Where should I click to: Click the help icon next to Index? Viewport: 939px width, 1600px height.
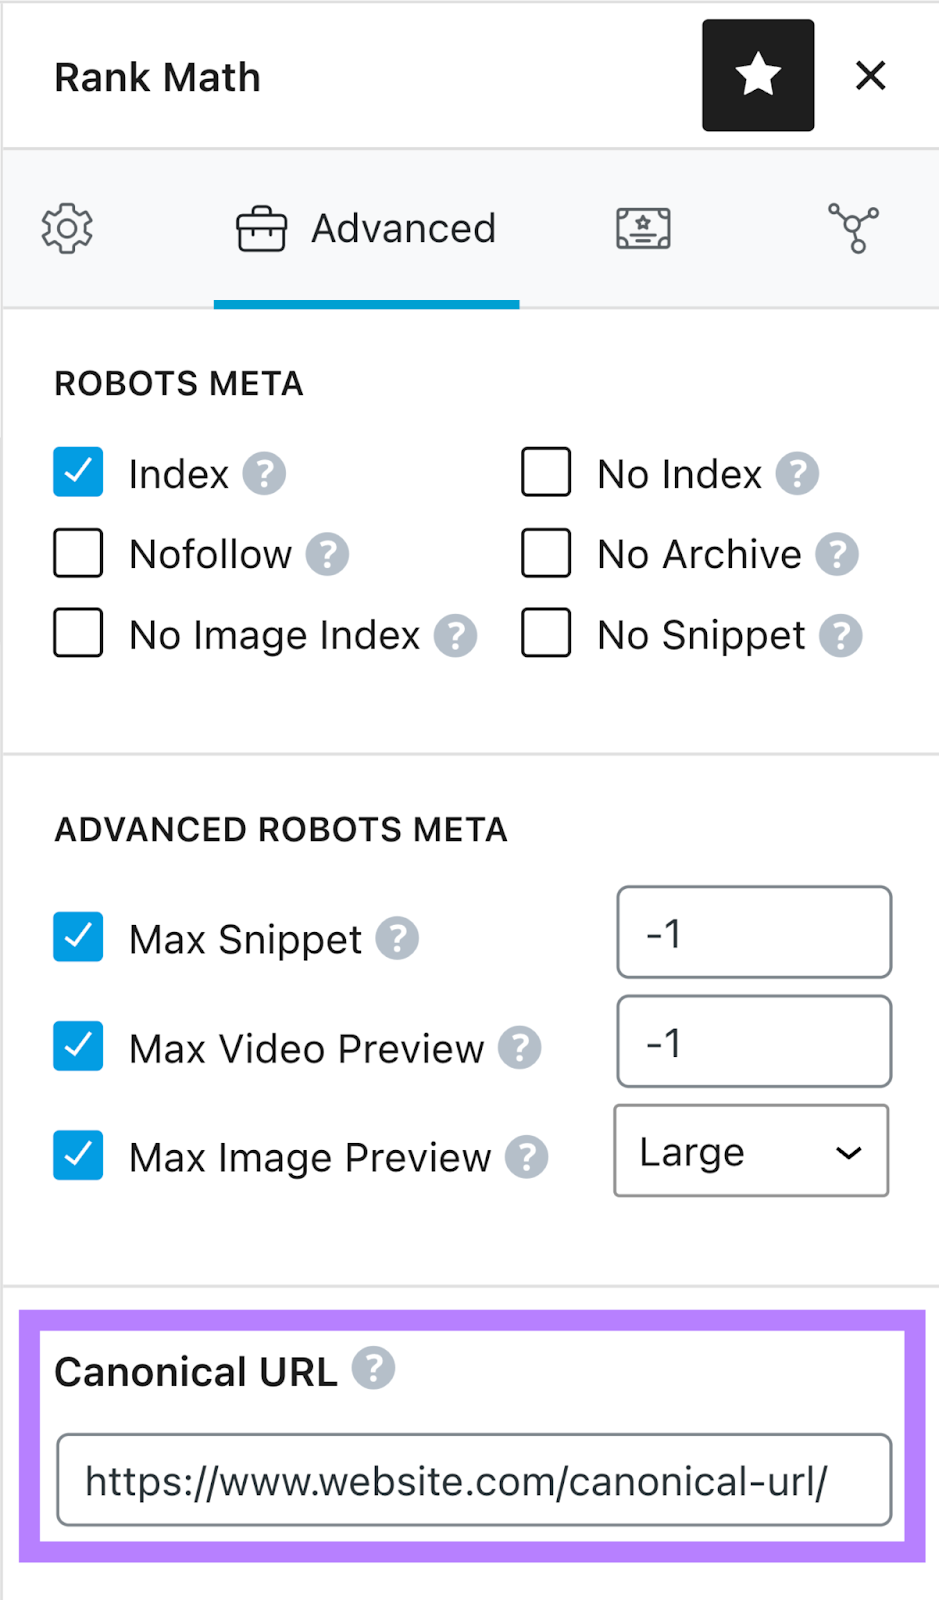(x=264, y=472)
